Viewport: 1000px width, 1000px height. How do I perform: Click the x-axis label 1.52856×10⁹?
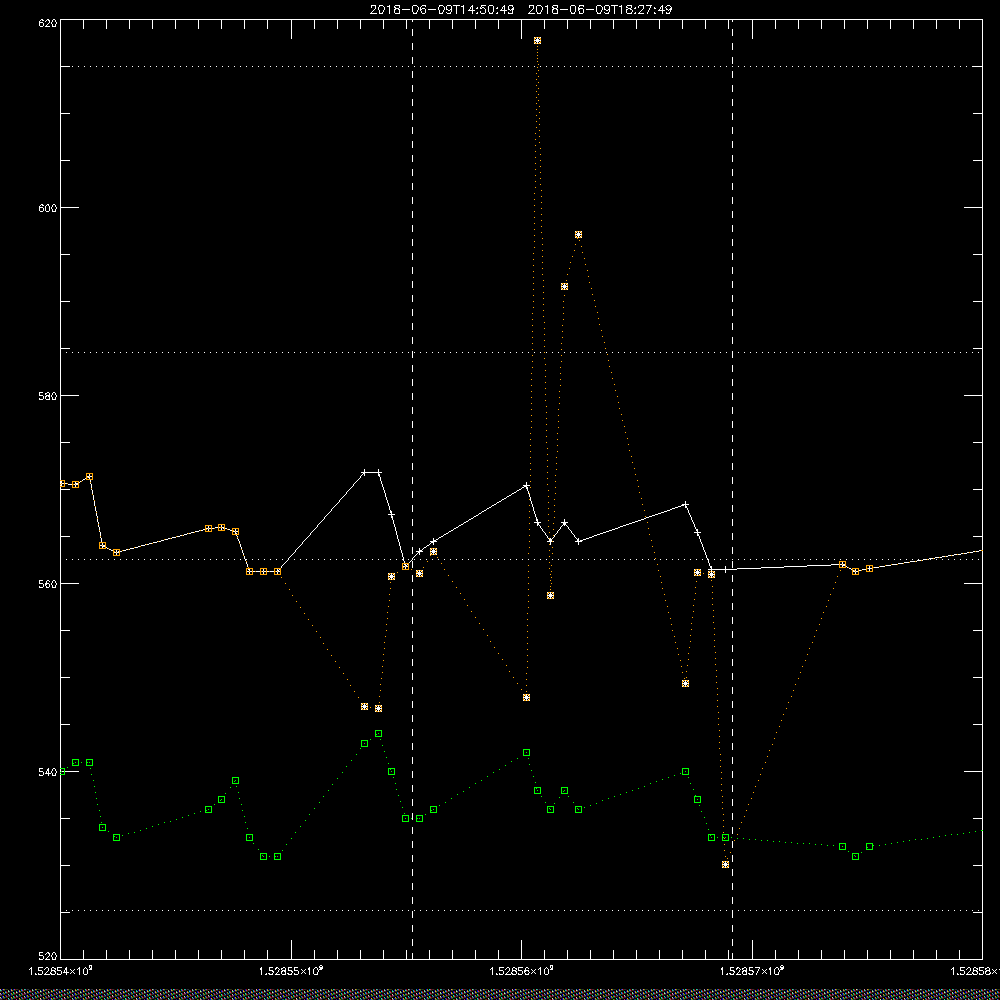pyautogui.click(x=522, y=971)
